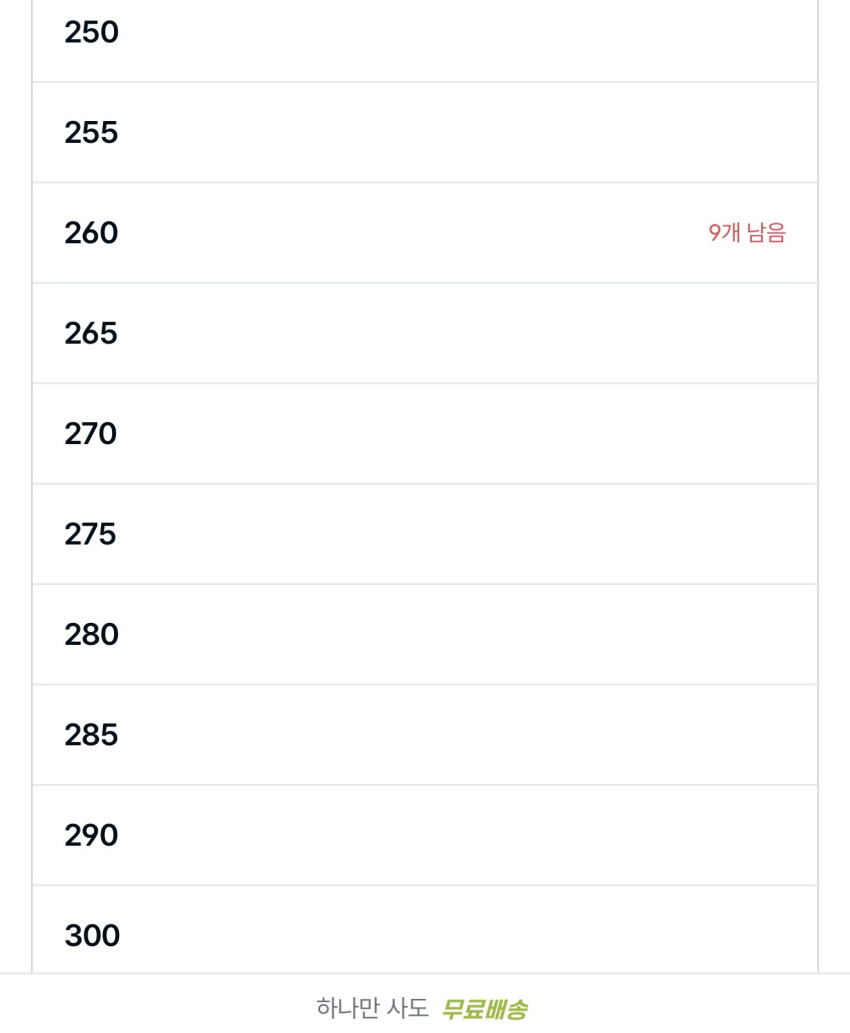Pick the size option just above 255
The width and height of the screenshot is (850, 1033).
pos(91,33)
